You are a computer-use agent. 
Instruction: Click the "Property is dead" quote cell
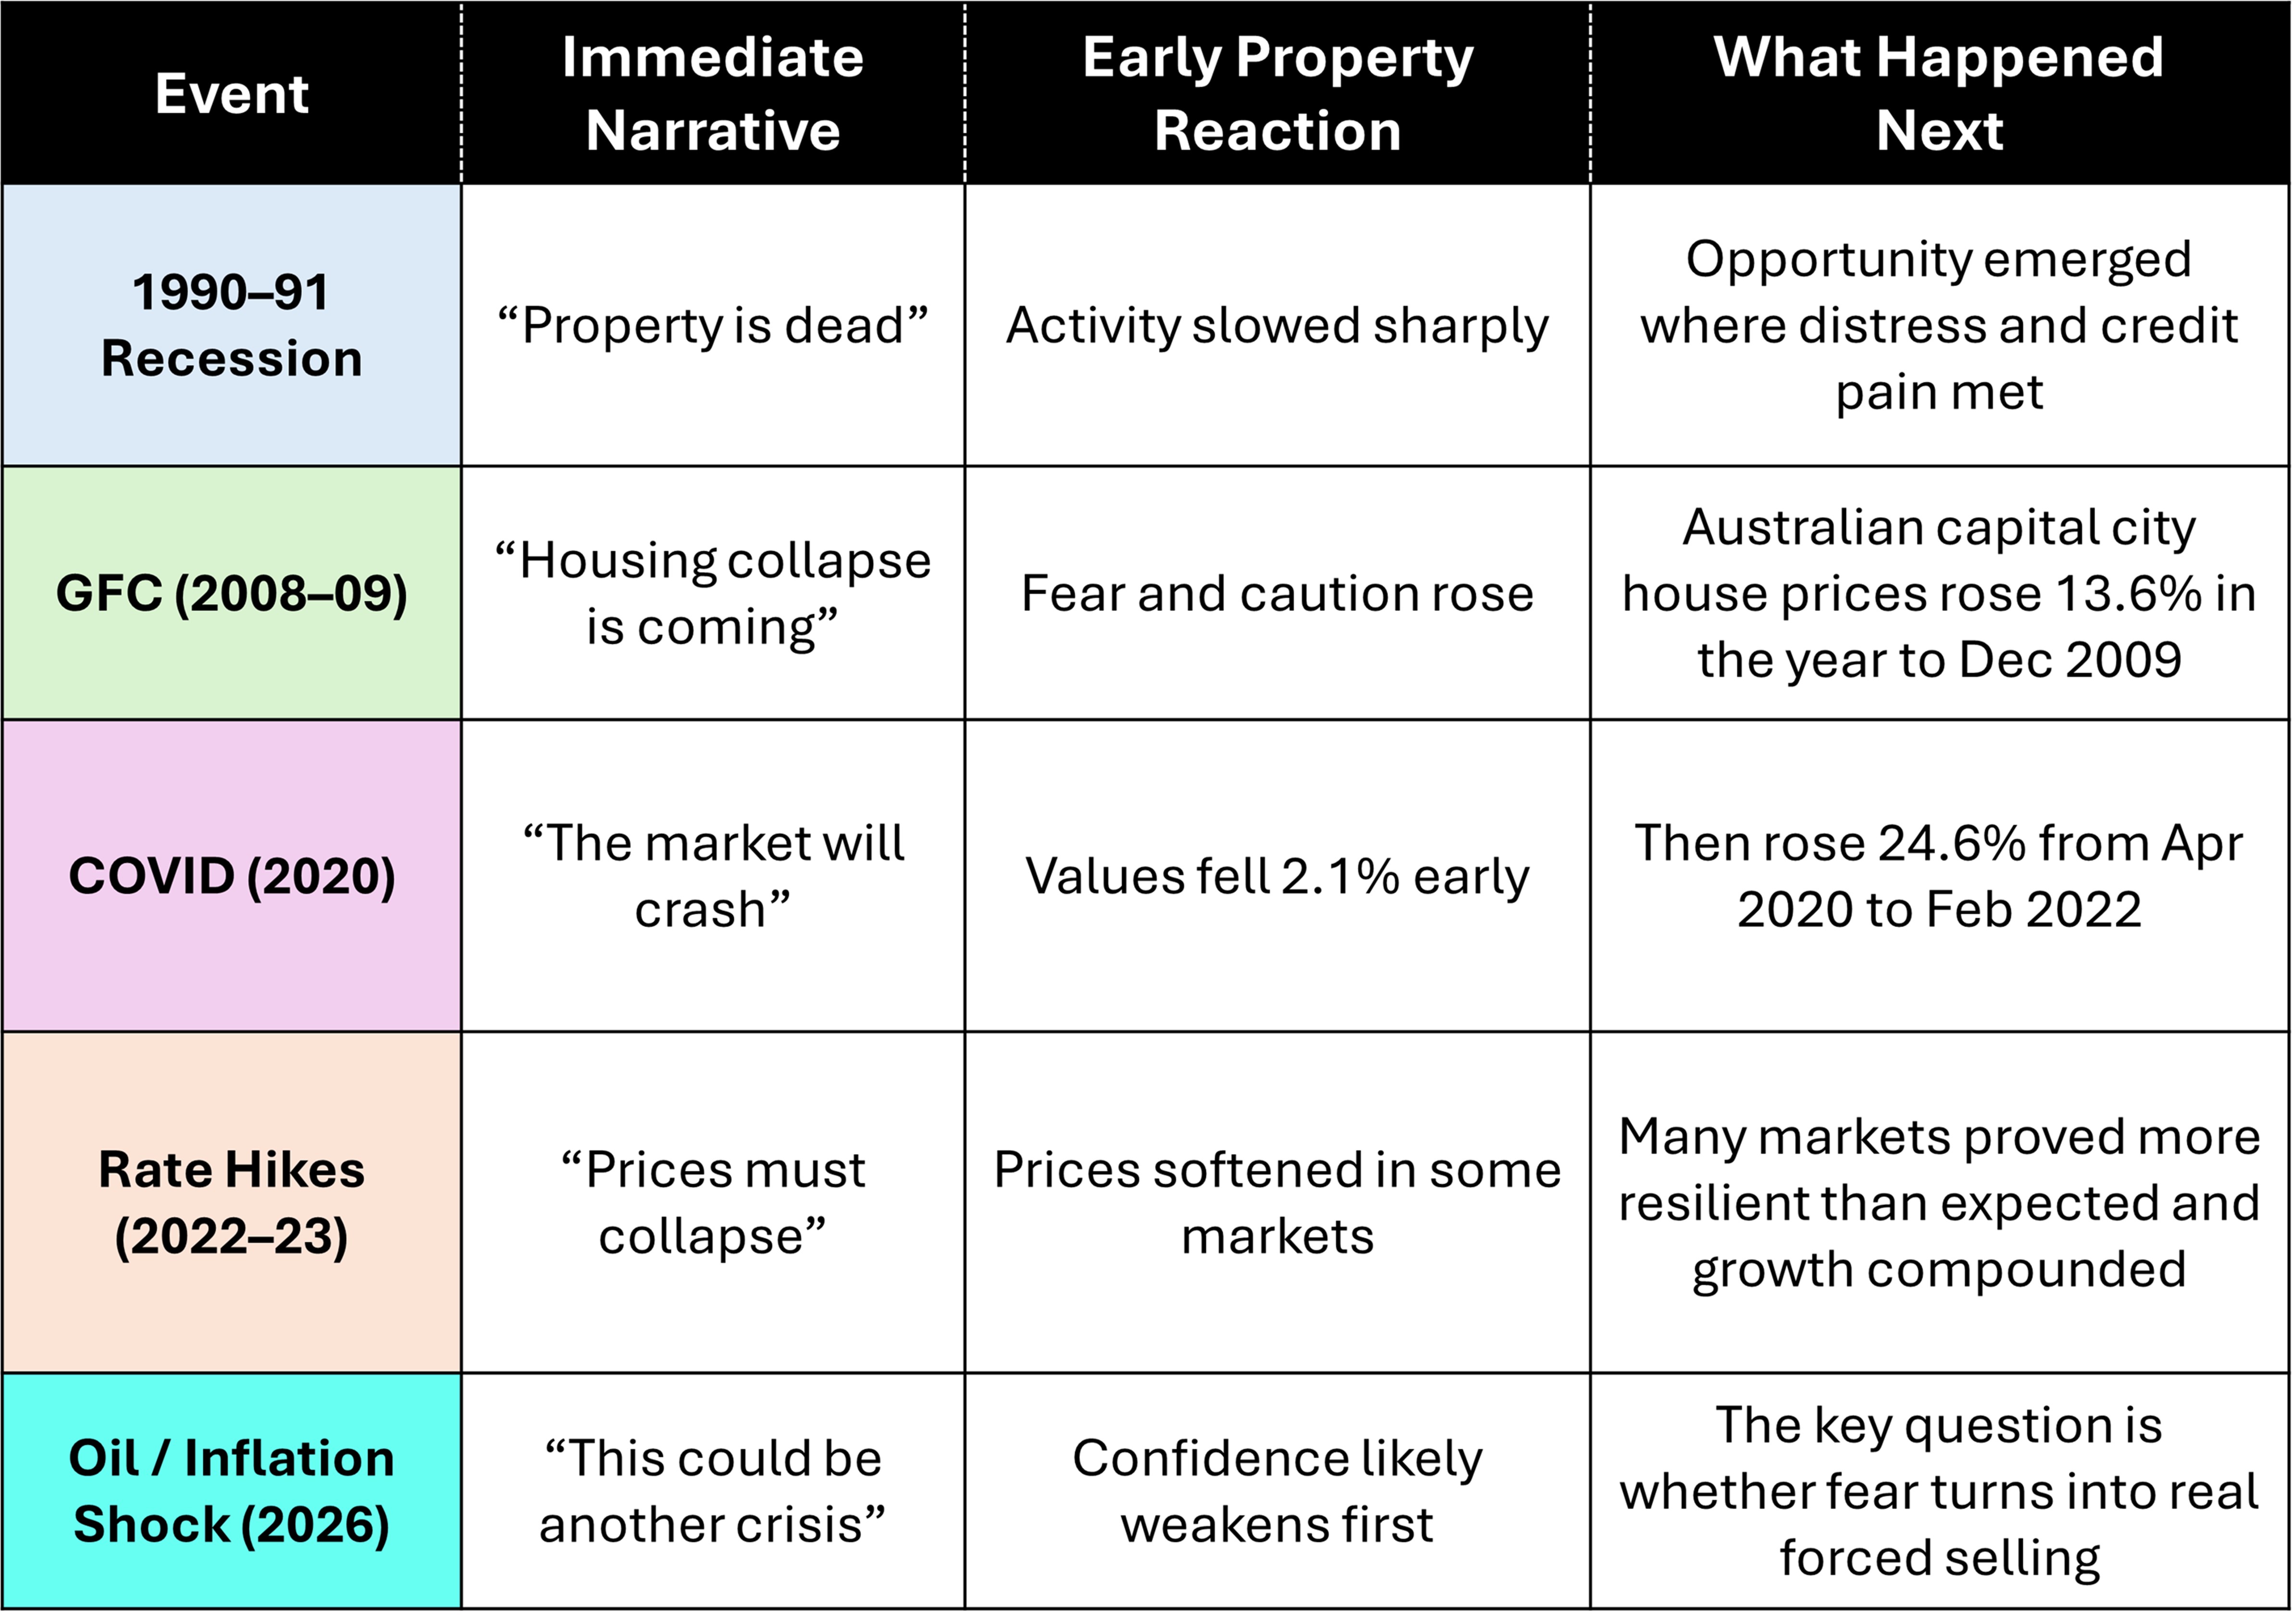click(712, 325)
